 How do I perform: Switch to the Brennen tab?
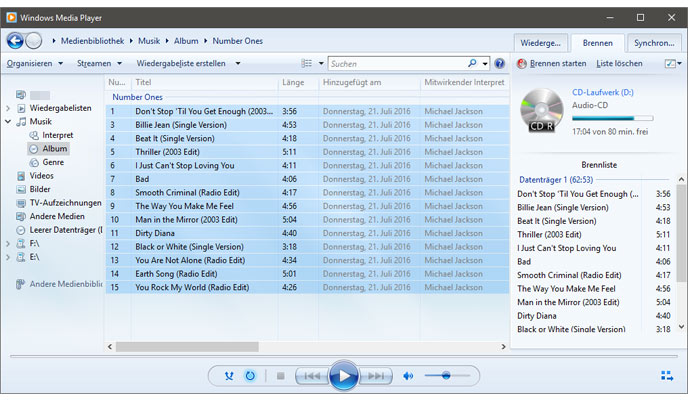point(598,43)
